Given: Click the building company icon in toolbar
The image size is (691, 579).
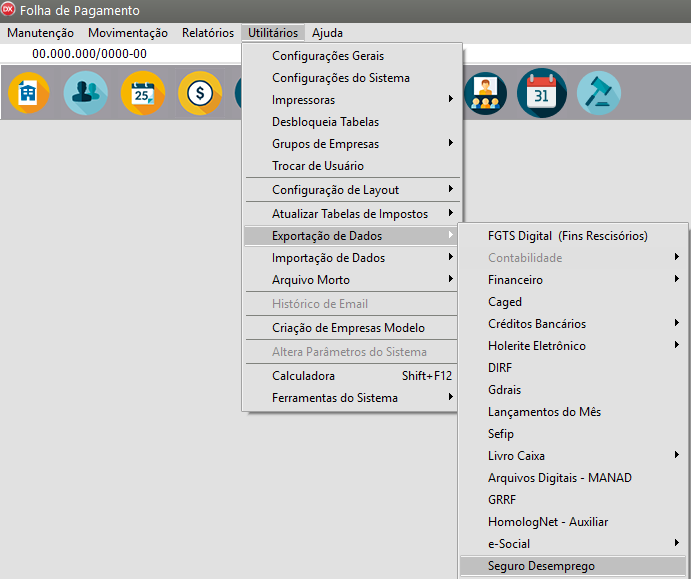Looking at the screenshot, I should click(x=28, y=94).
